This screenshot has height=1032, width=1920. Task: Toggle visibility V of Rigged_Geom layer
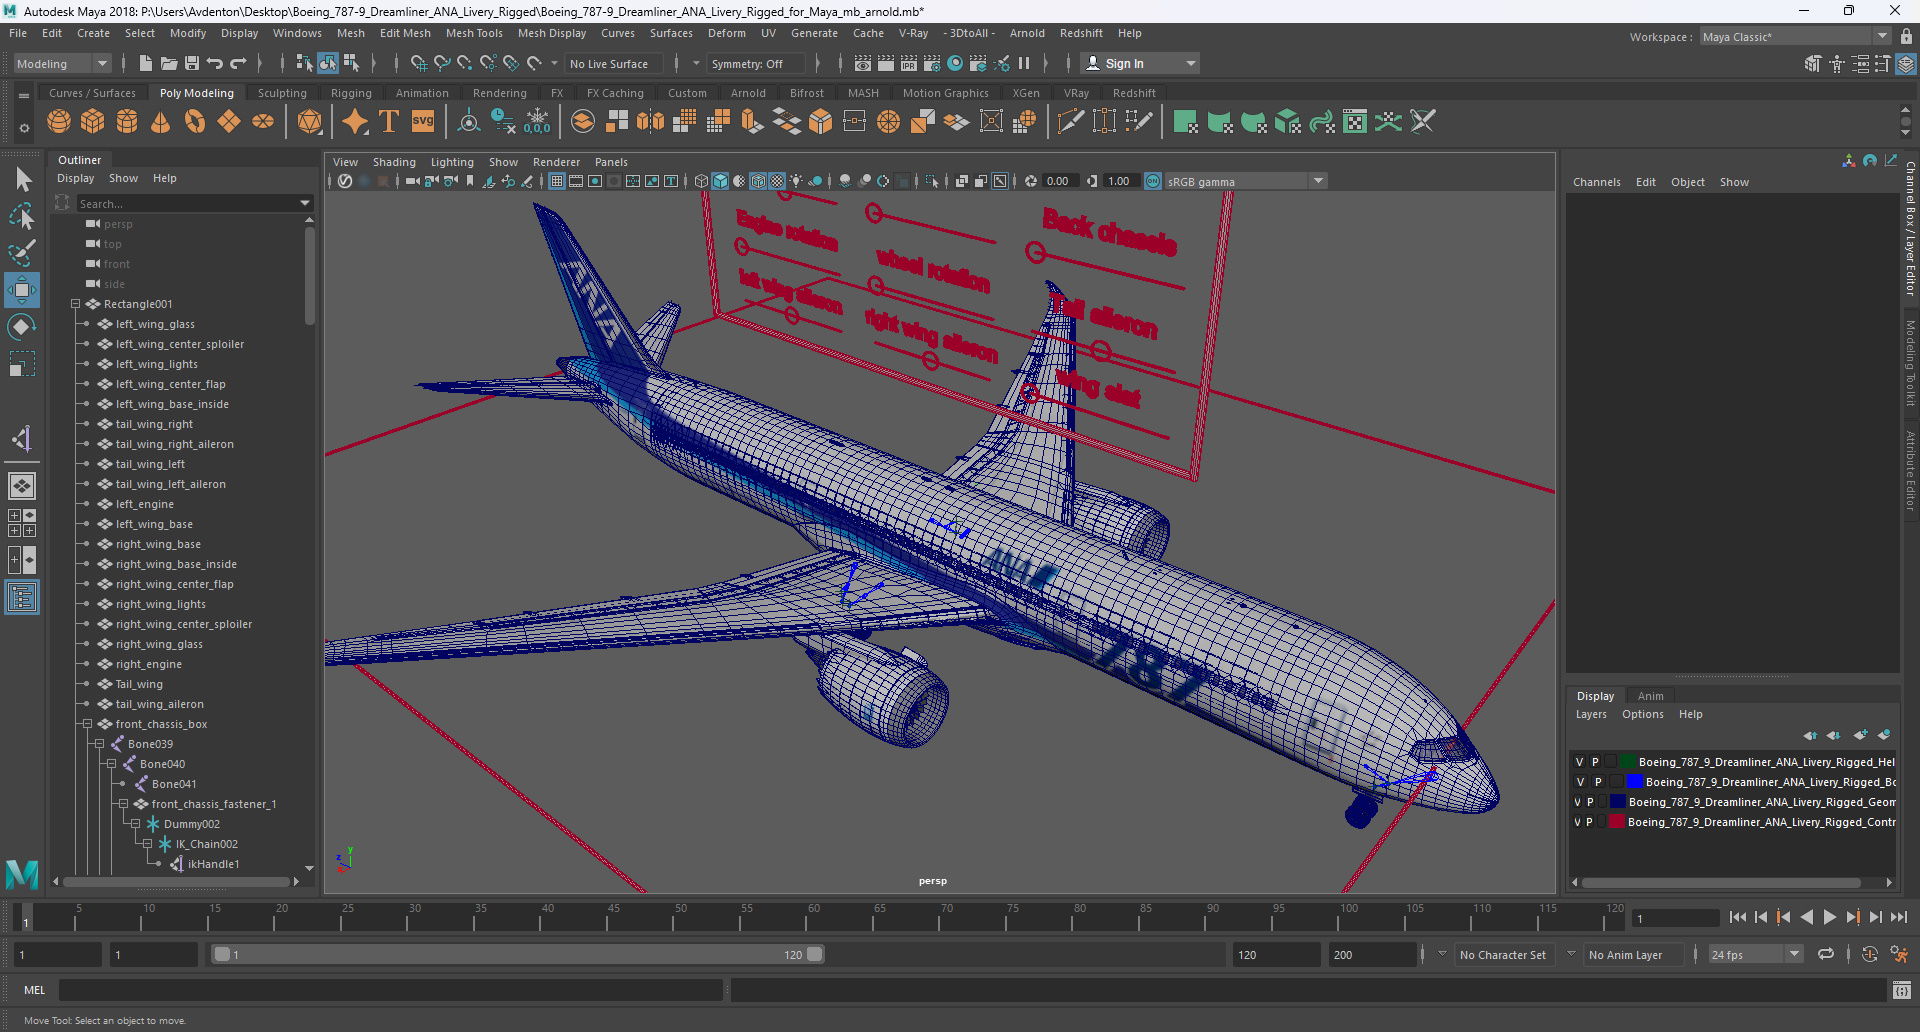click(1577, 802)
